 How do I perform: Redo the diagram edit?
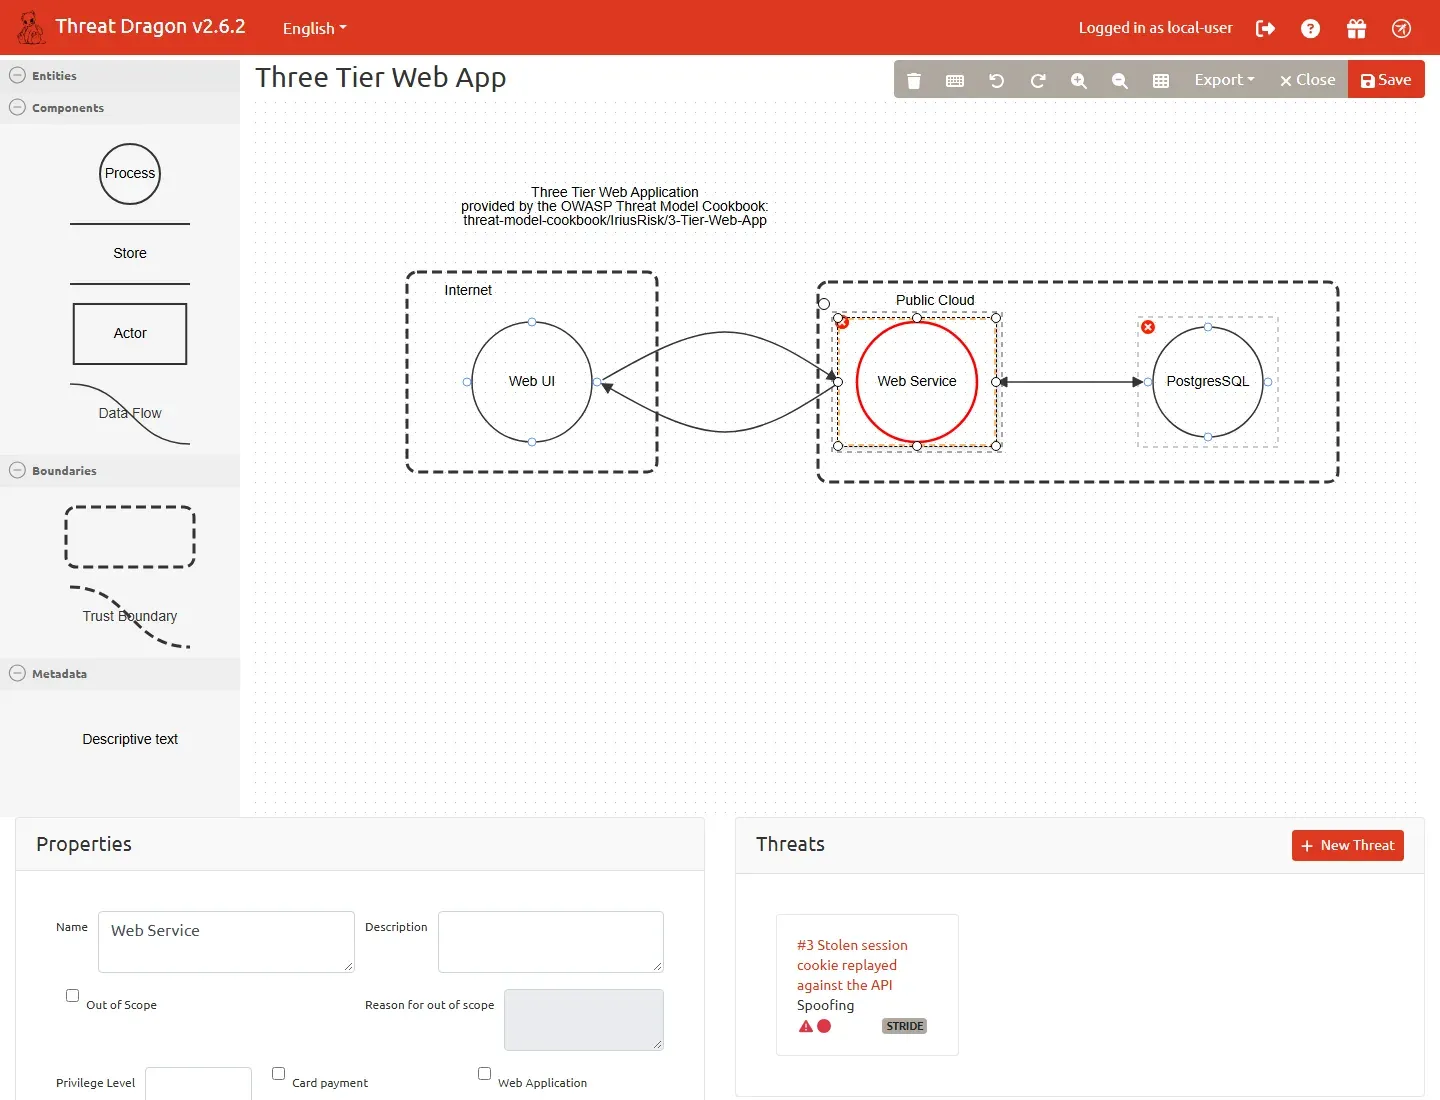point(1037,80)
